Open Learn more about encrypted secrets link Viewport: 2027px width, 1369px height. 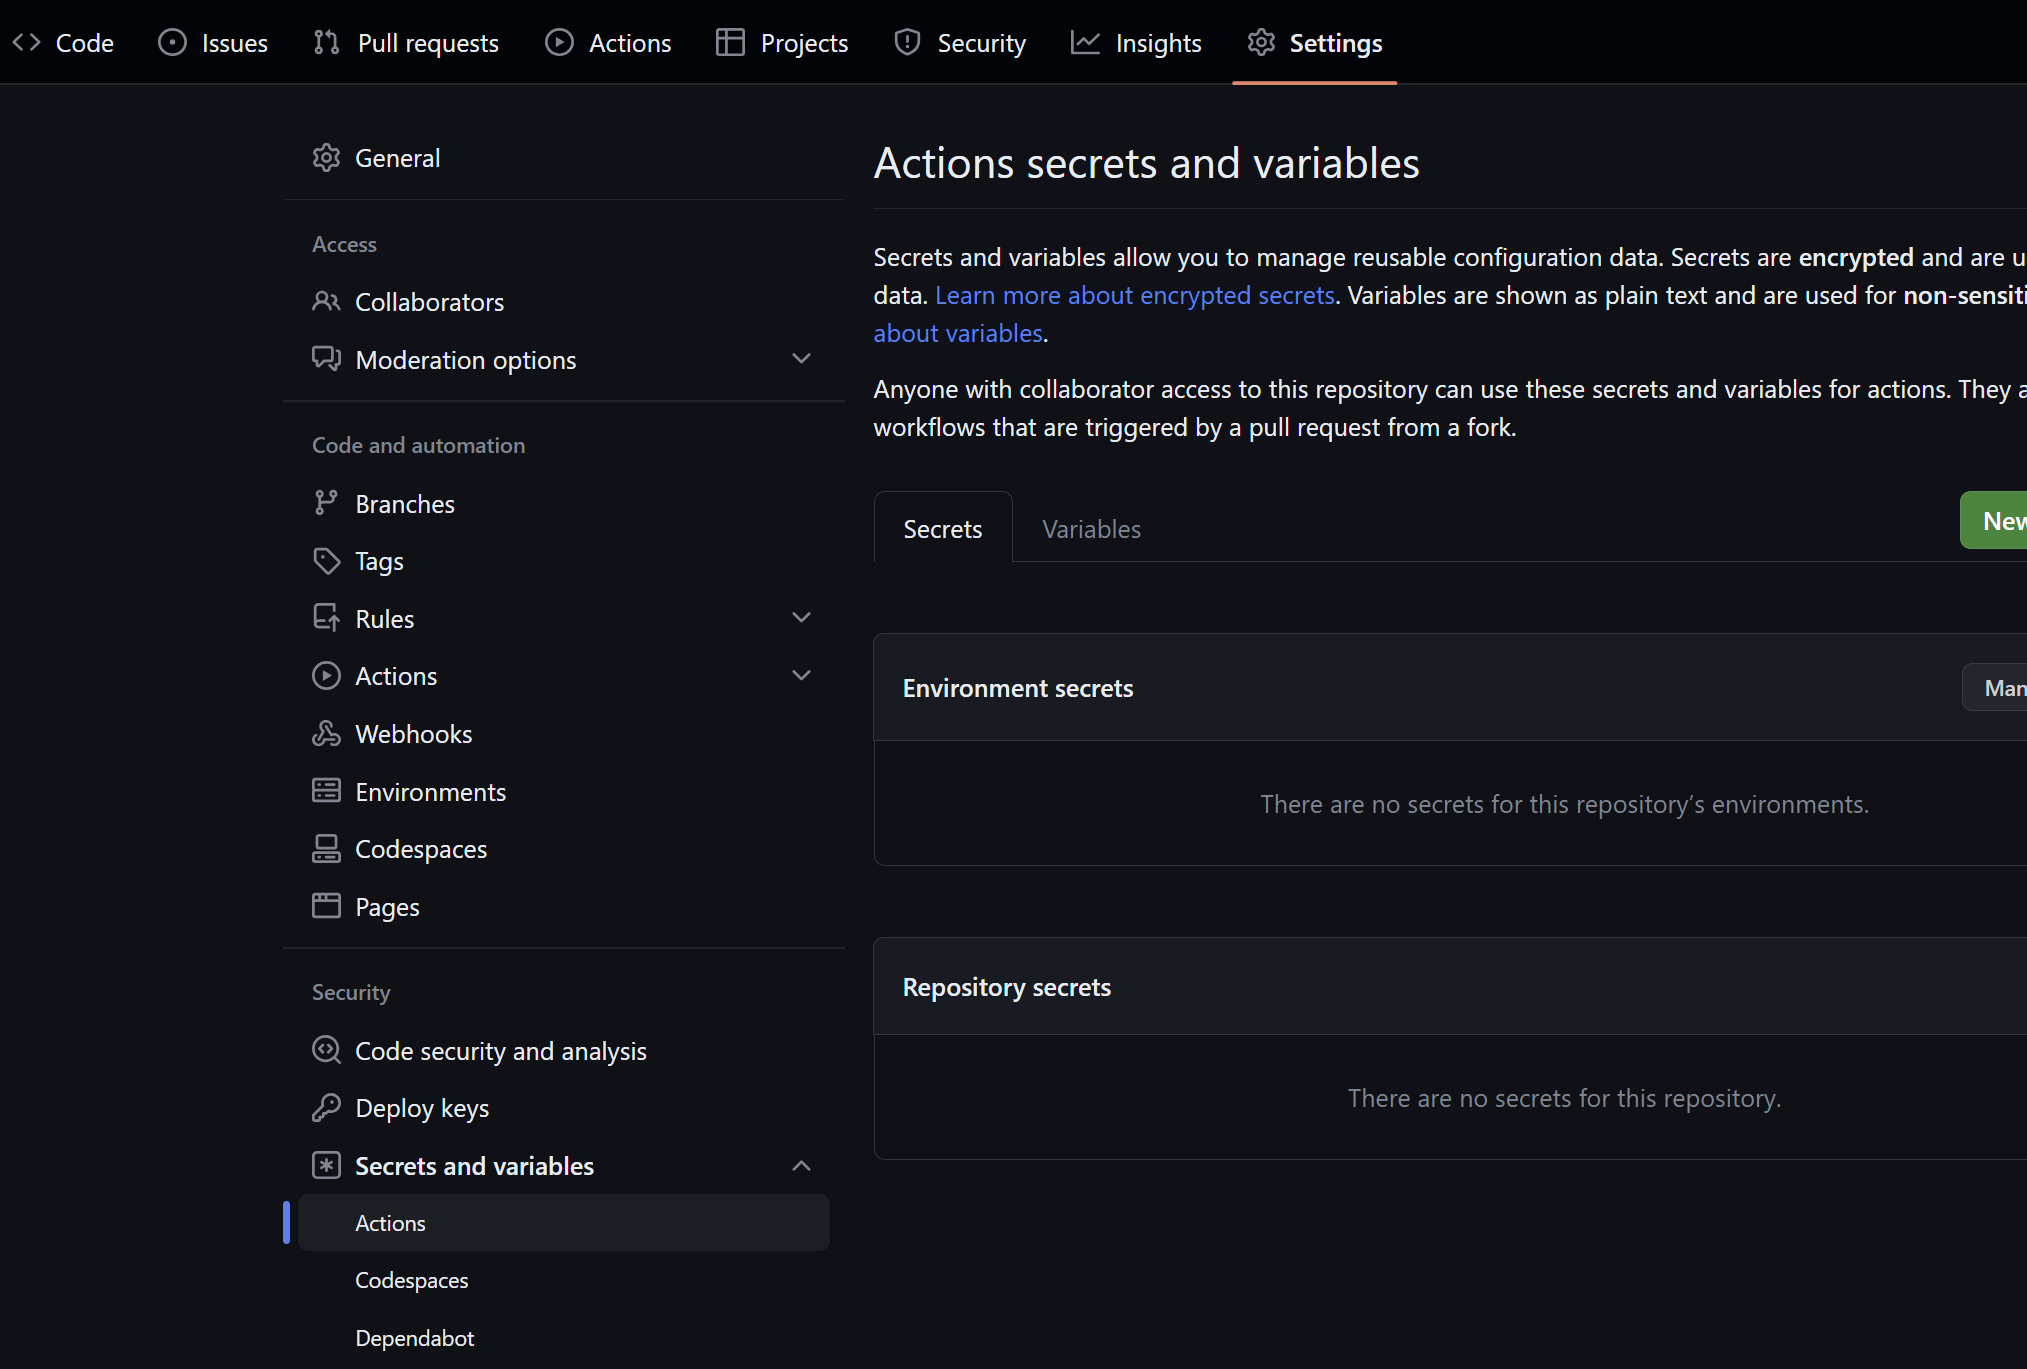(x=1134, y=295)
